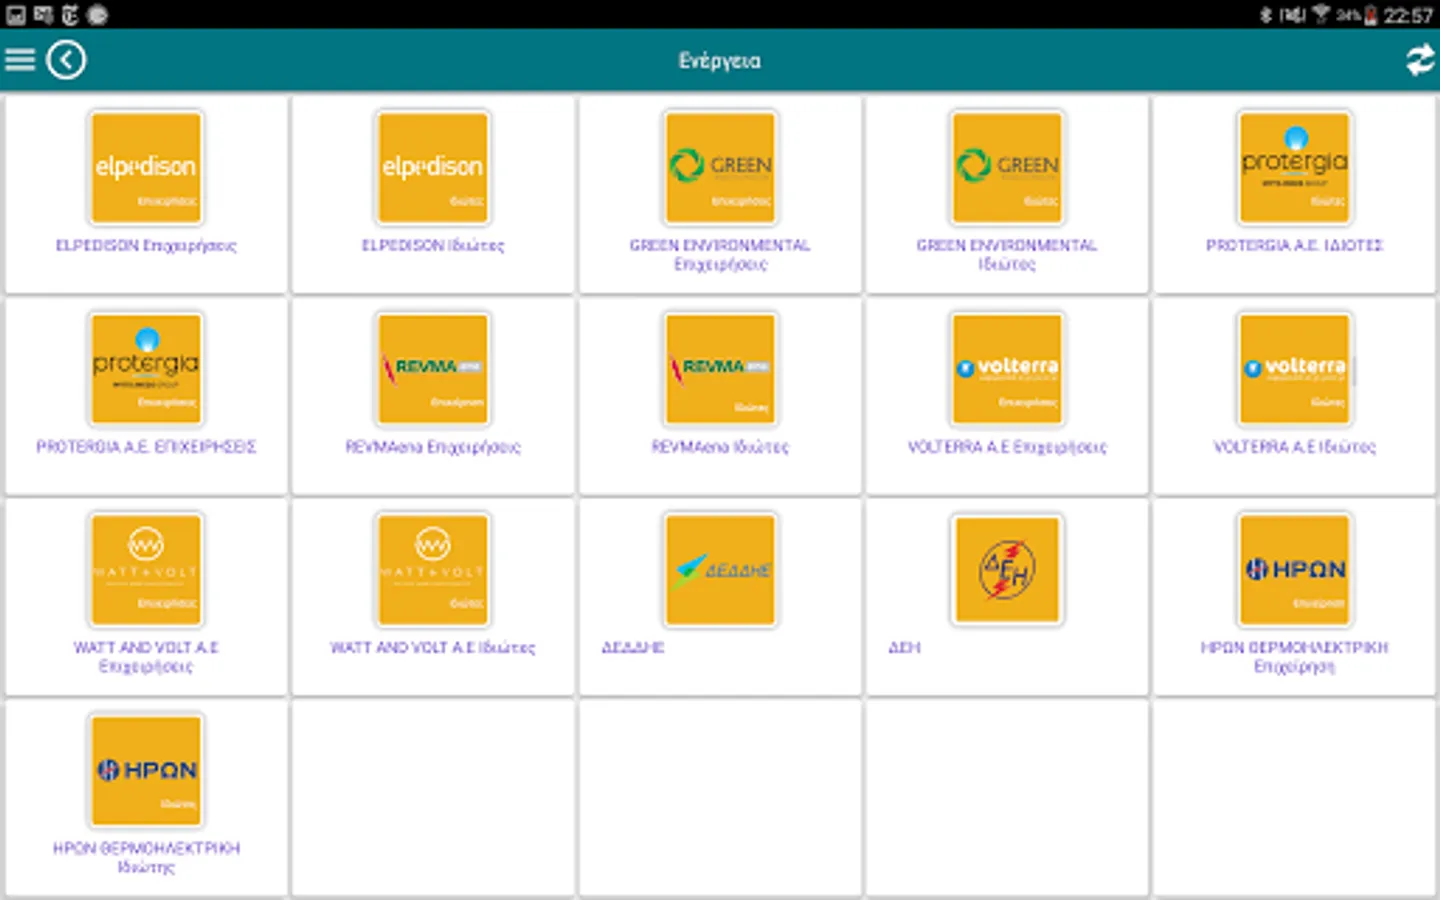This screenshot has height=900, width=1440.
Task: Open ΗΡΩΝ ΘΕΡΜΟΗΛΕΚΤΡΙΚΗ Ιδιώτης logo
Action: coord(146,770)
